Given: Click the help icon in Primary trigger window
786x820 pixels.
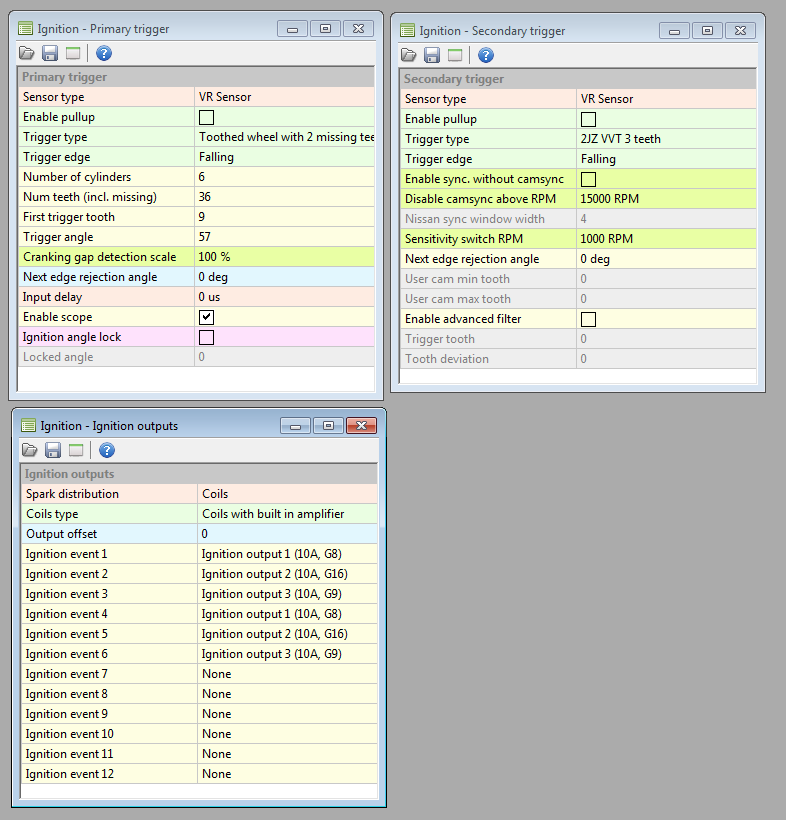Looking at the screenshot, I should 103,53.
